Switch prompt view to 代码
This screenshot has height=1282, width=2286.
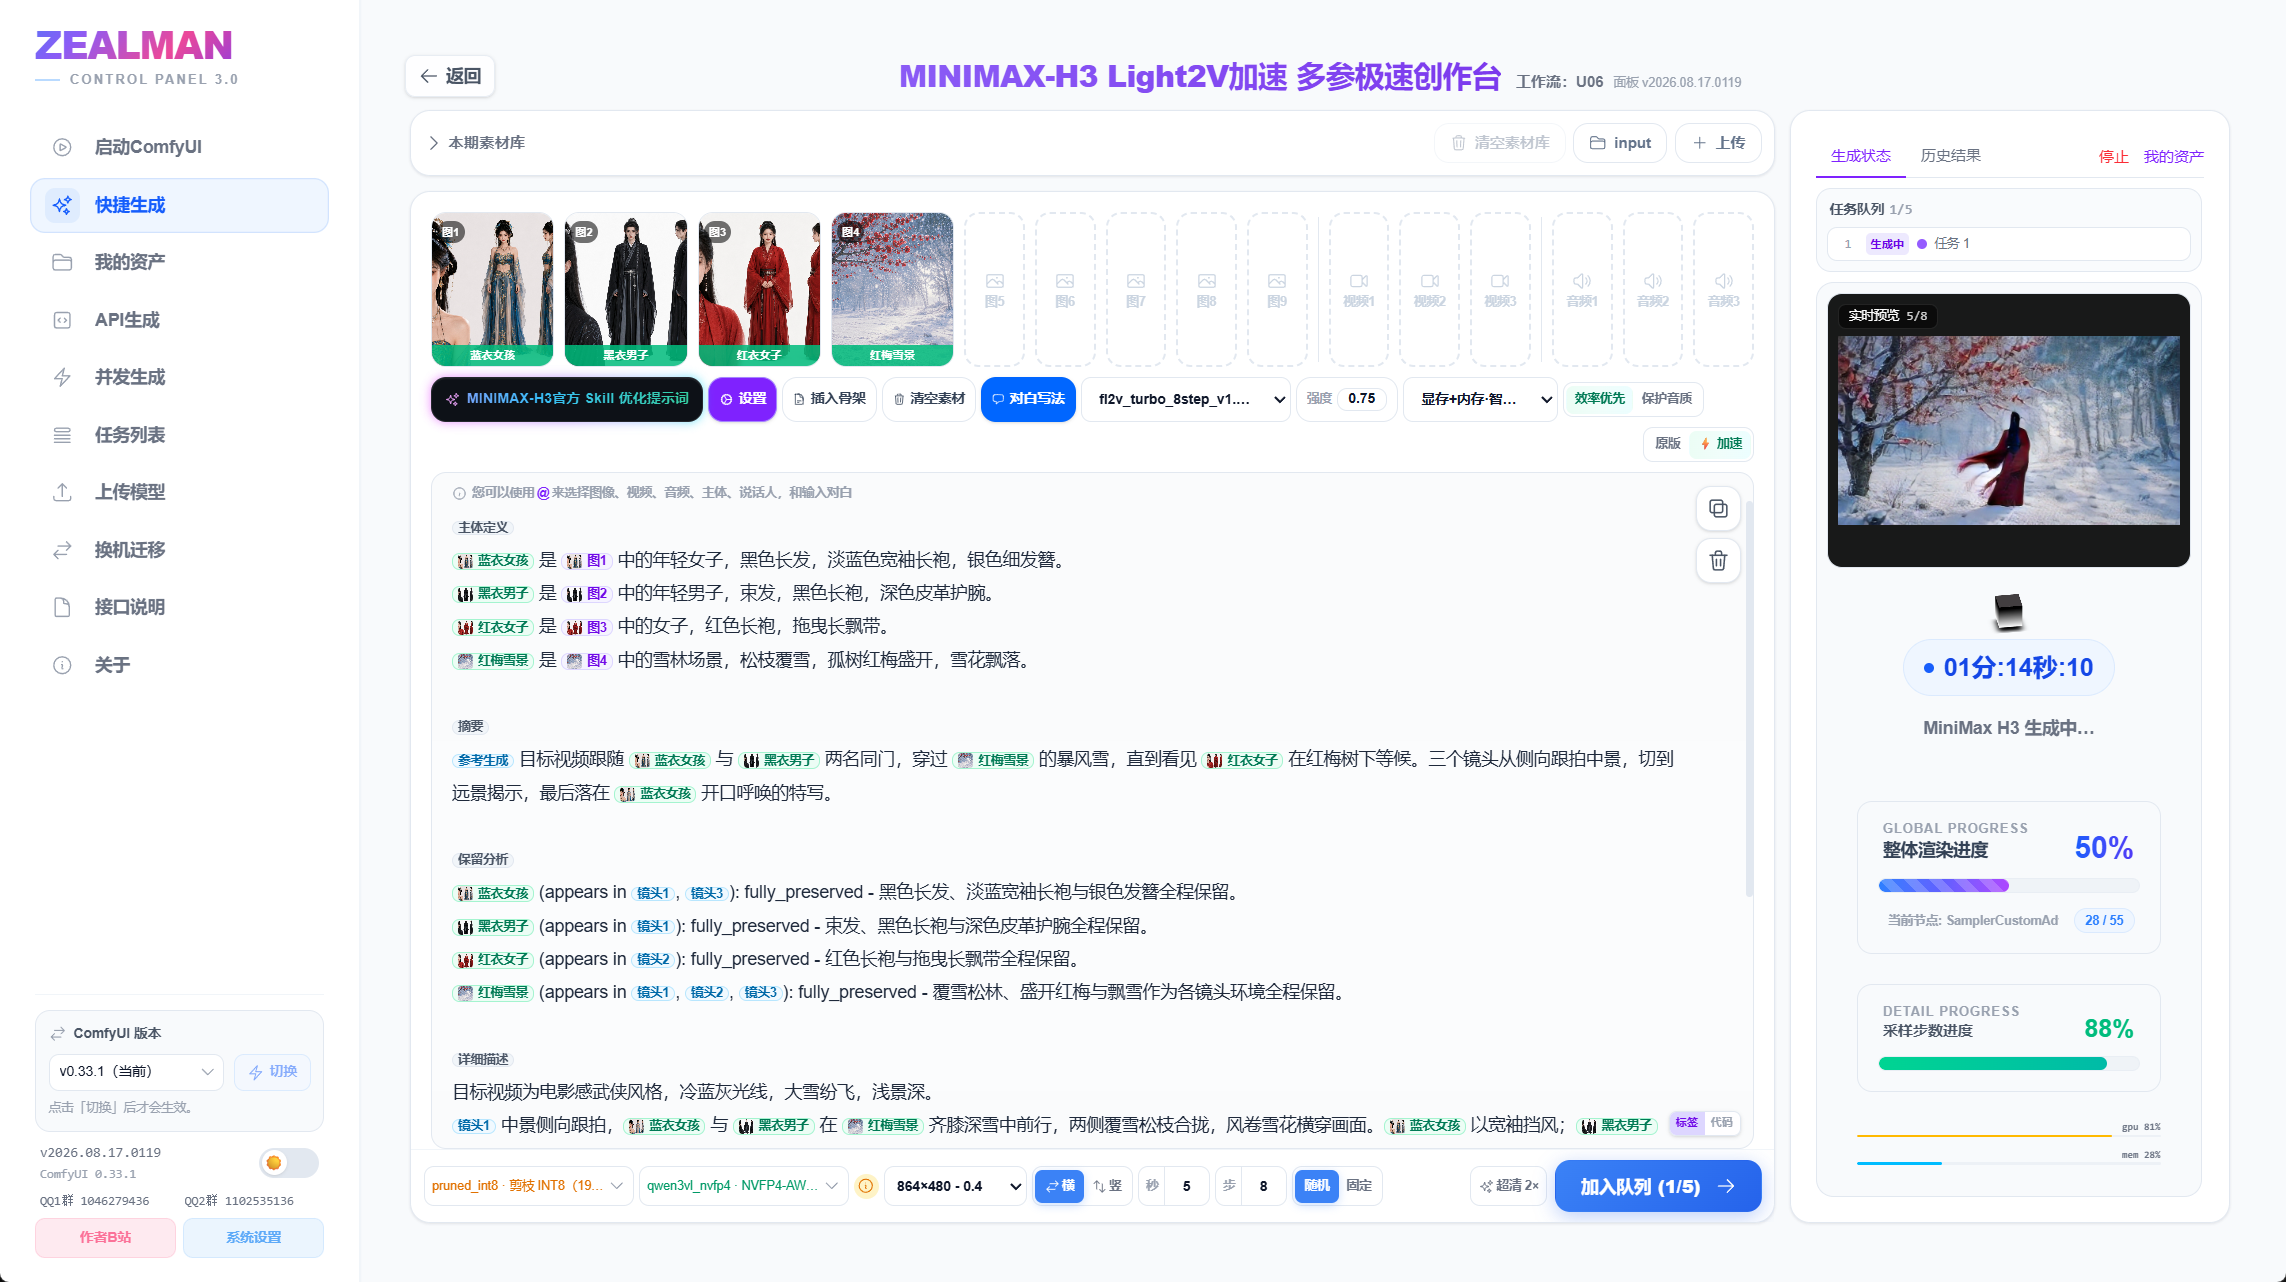tap(1721, 1123)
